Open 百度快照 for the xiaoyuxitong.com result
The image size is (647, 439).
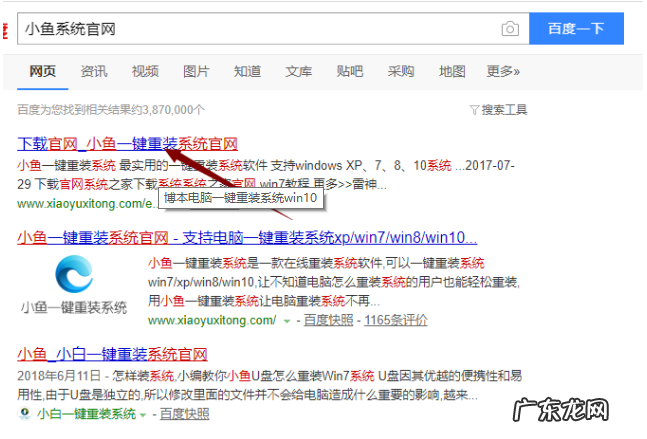pos(328,320)
